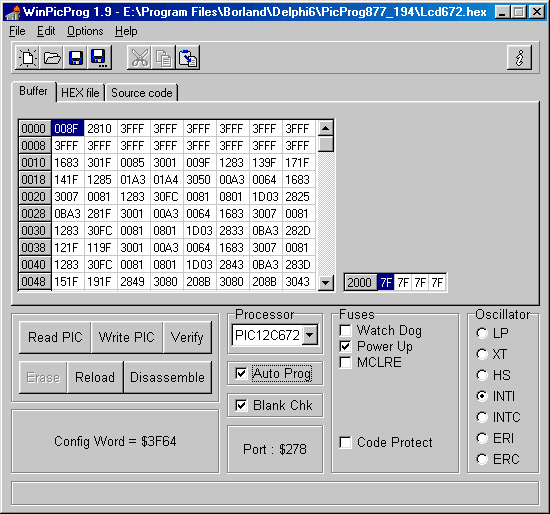Click the Save As floppy icon

[100, 58]
